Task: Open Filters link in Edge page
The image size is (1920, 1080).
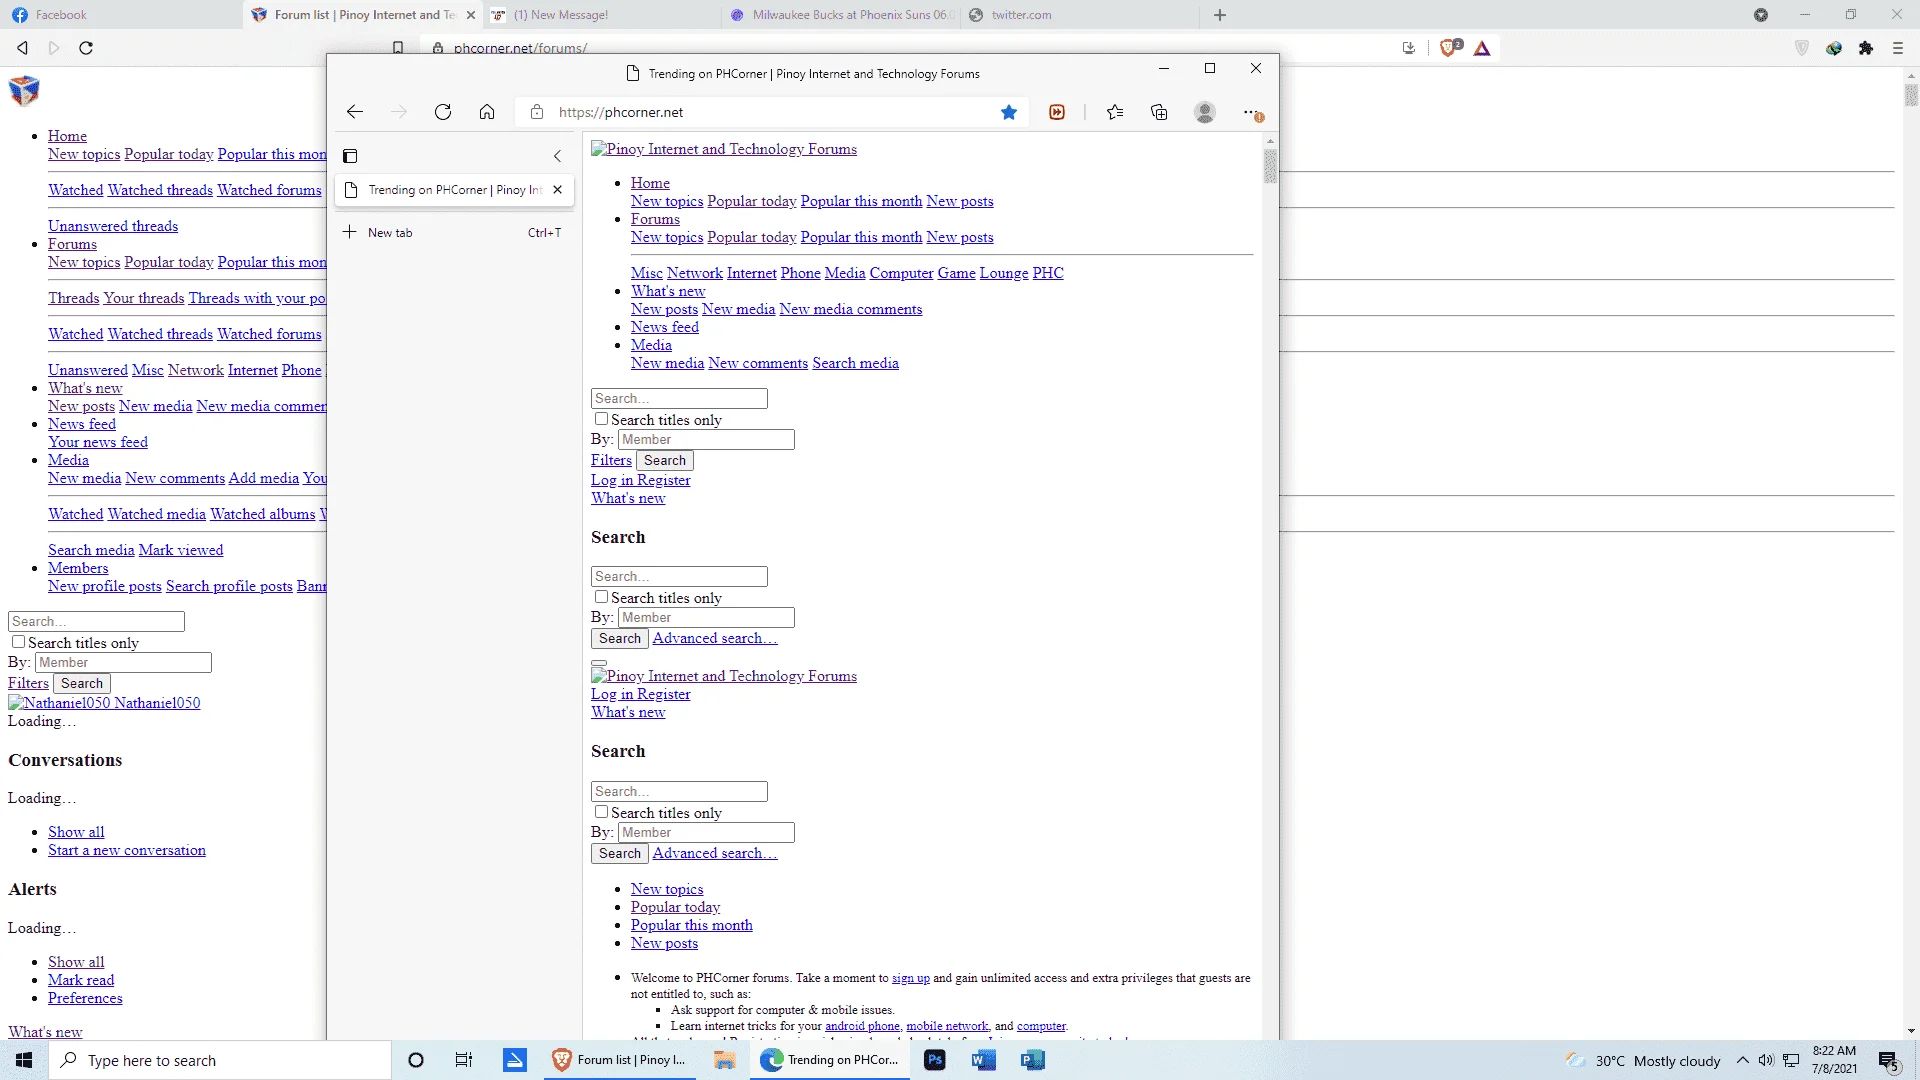Action: [x=611, y=460]
